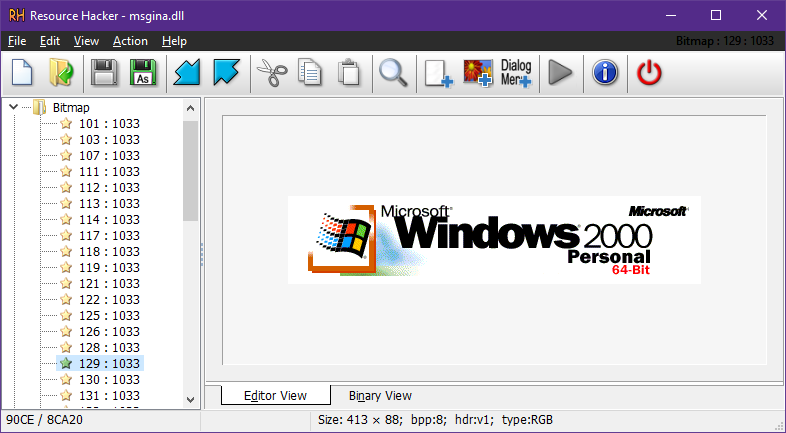Click the gray Play compile icon
Viewport: 786px width, 433px height.
560,73
